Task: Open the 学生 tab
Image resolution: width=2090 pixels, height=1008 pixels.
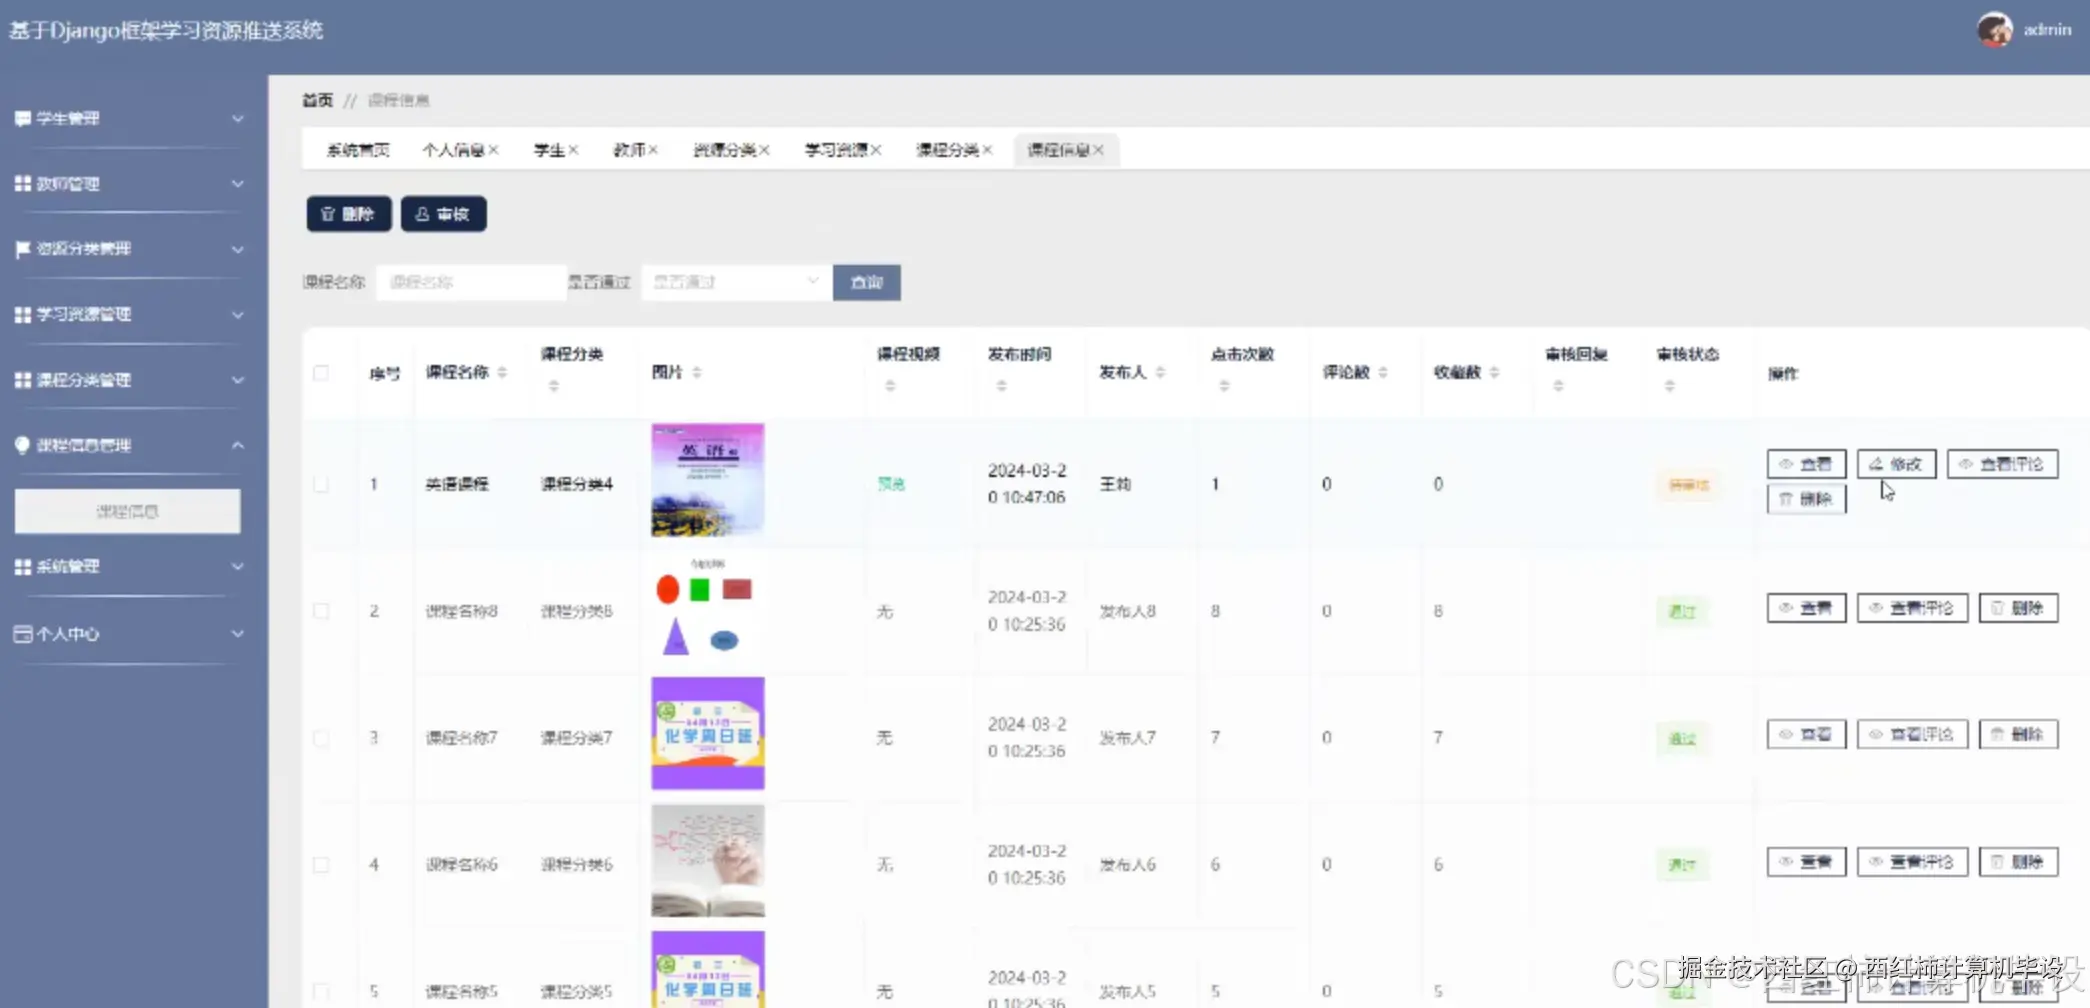Action: [x=549, y=150]
